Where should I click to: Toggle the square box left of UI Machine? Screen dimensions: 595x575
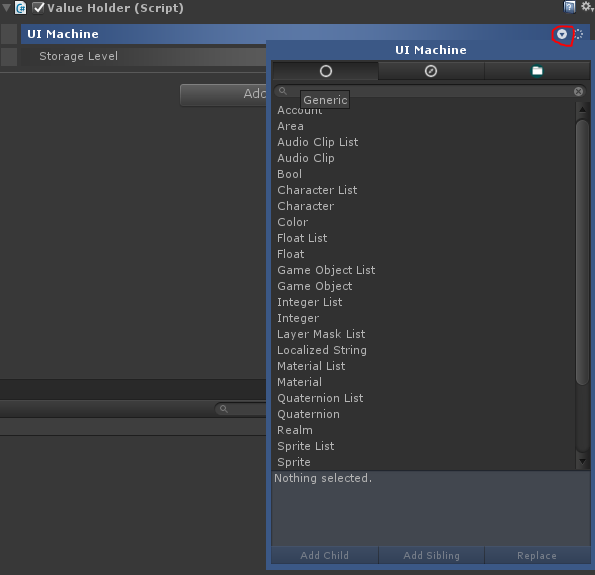click(x=9, y=34)
